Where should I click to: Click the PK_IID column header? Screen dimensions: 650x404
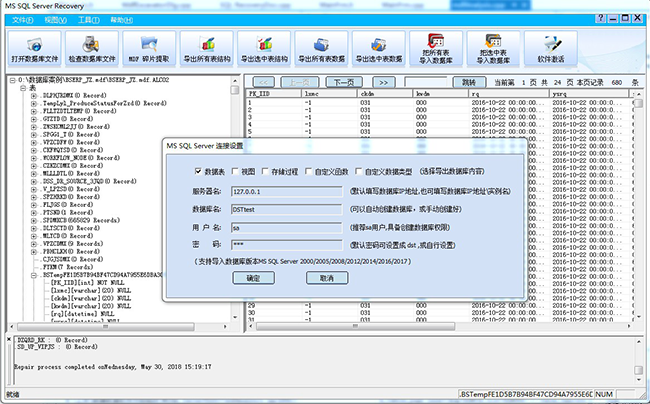pyautogui.click(x=274, y=94)
